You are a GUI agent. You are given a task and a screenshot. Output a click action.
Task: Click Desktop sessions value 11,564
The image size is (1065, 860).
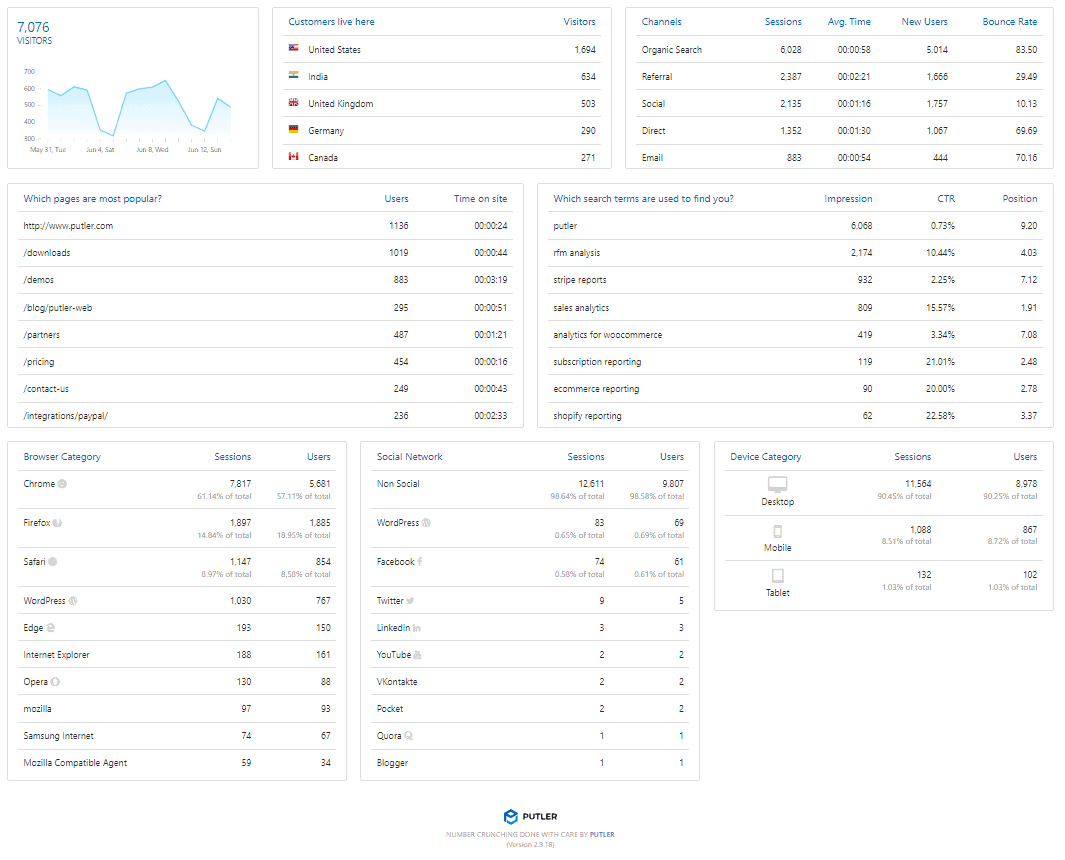[x=918, y=484]
